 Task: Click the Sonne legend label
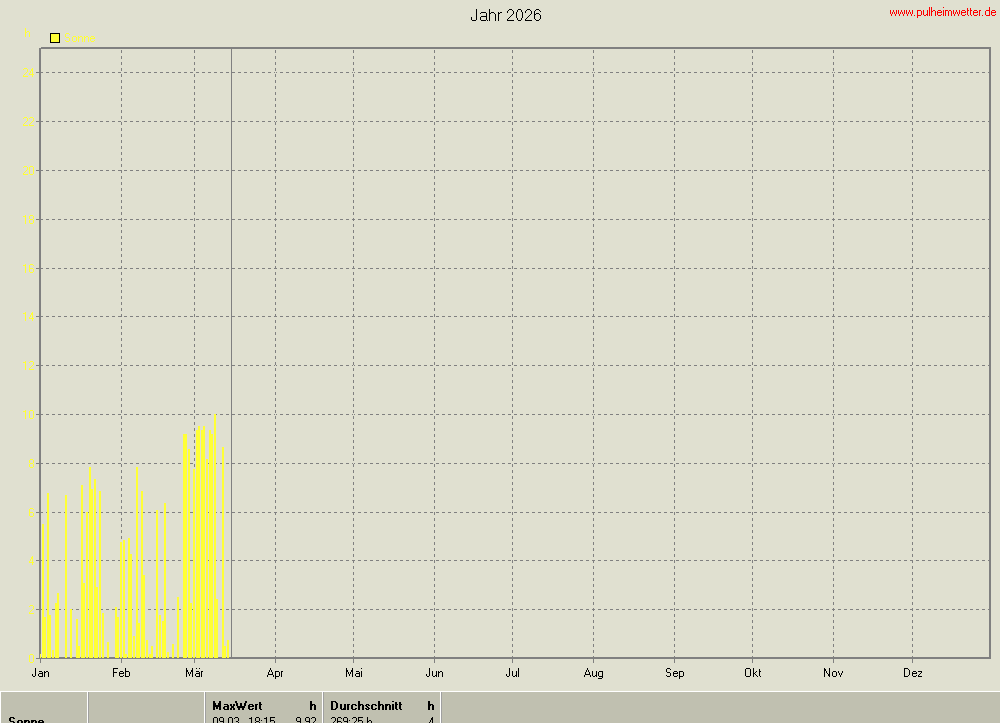[83, 39]
